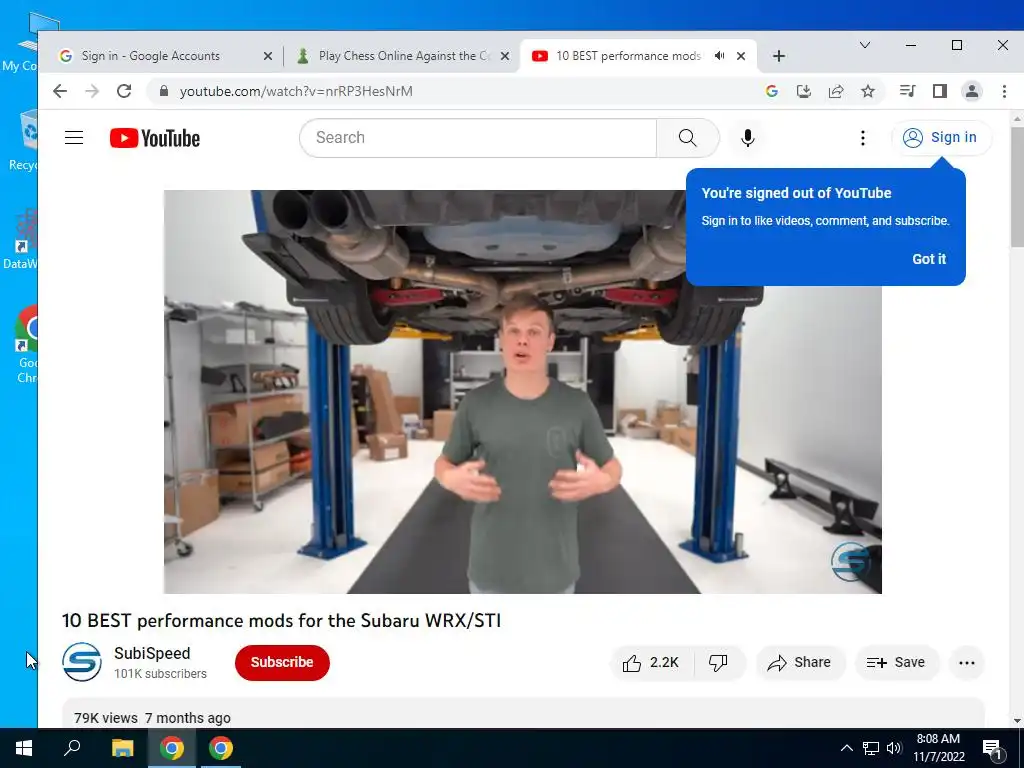
Task: Open media control toolbar icon
Action: click(x=907, y=91)
